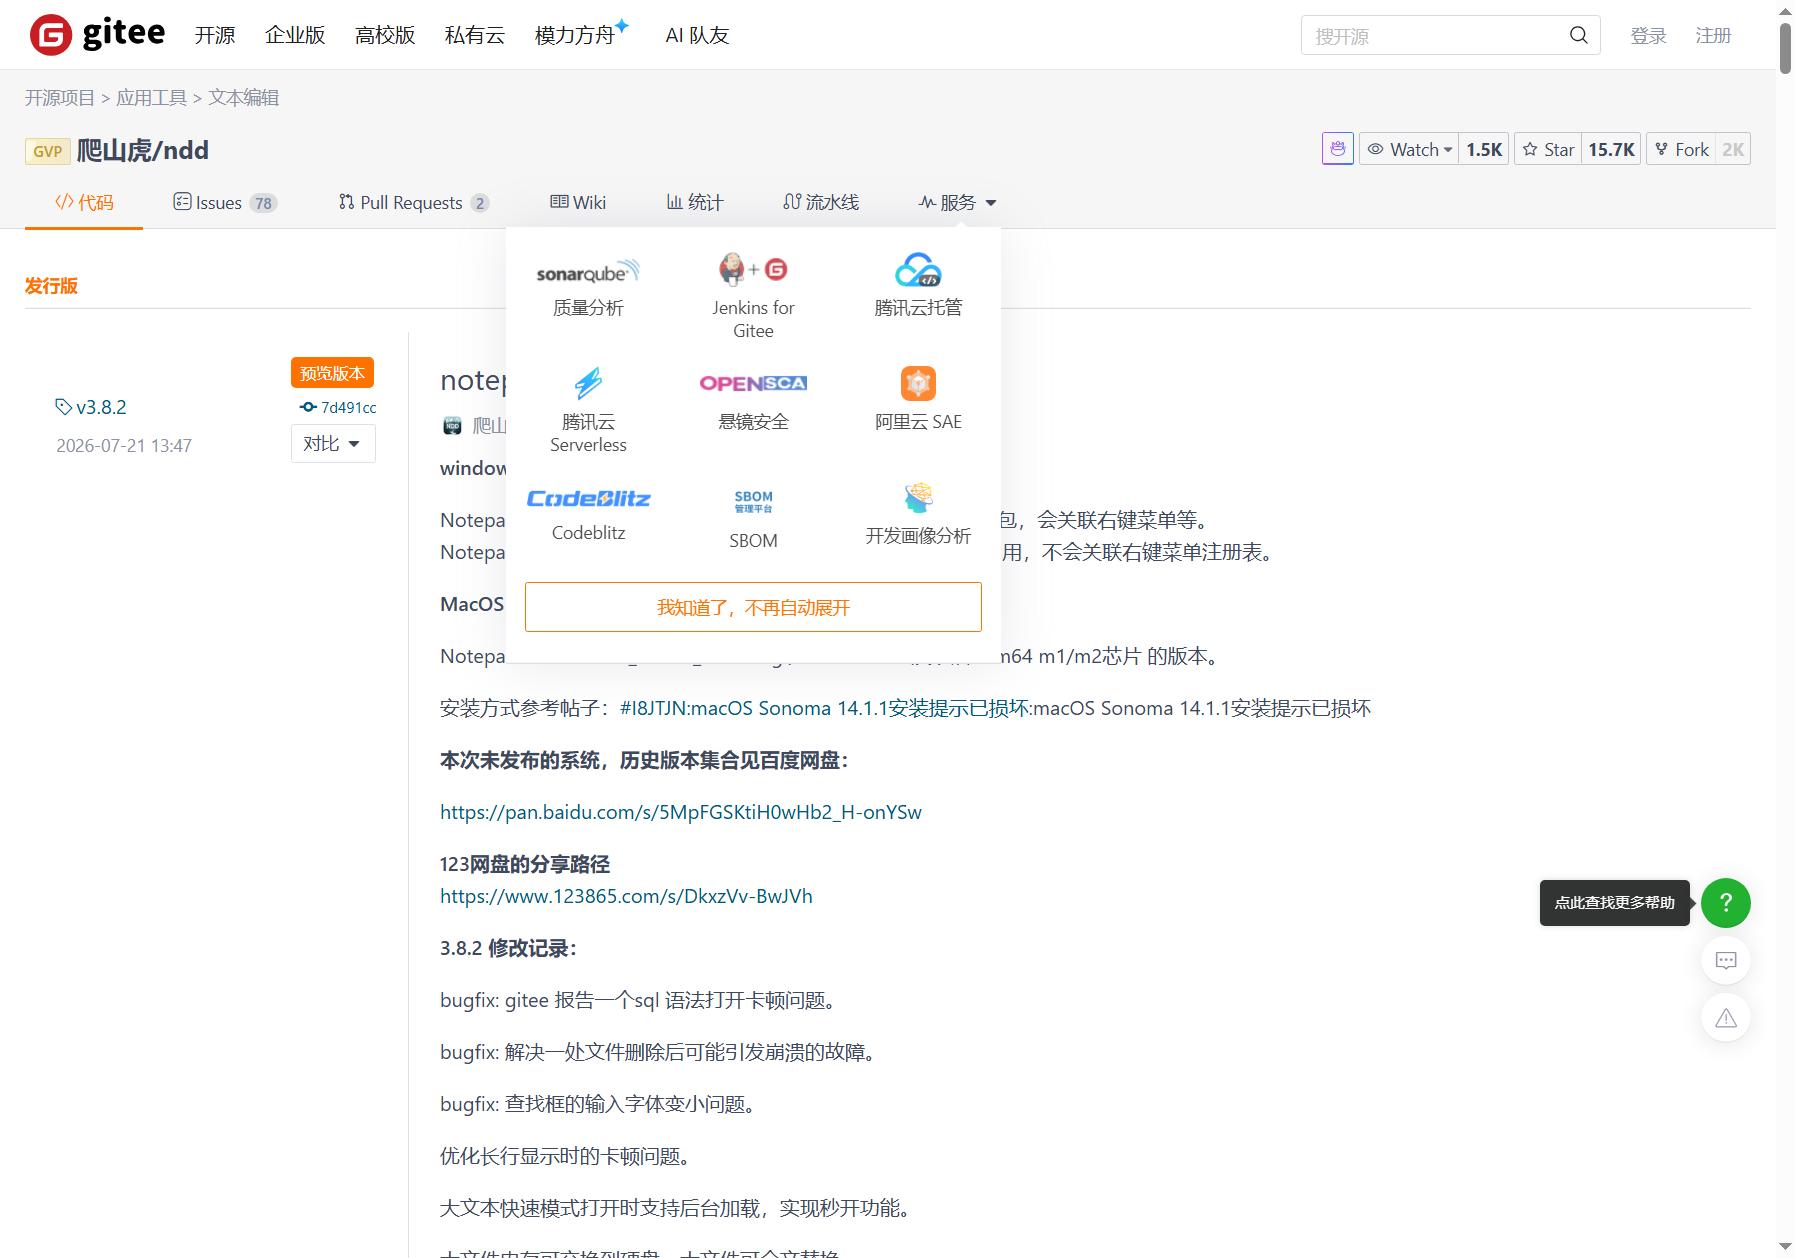Open the 统计 statistics tab

tap(695, 202)
